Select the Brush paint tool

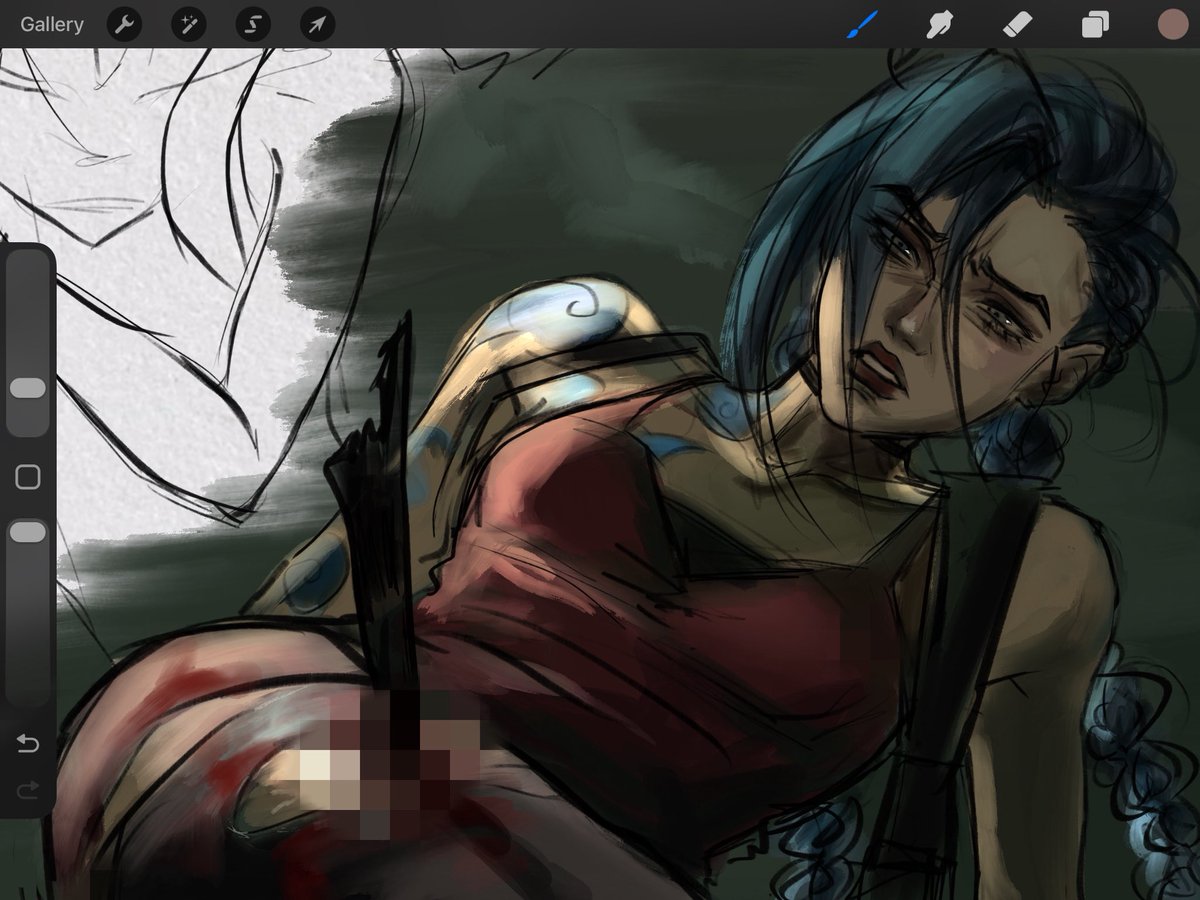(x=862, y=24)
